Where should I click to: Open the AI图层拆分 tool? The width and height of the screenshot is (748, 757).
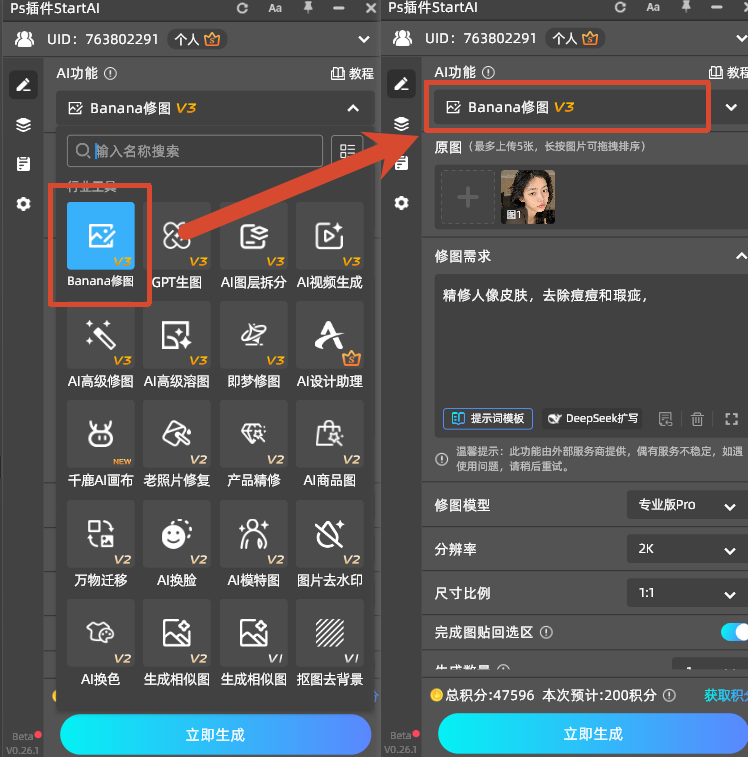click(x=254, y=236)
